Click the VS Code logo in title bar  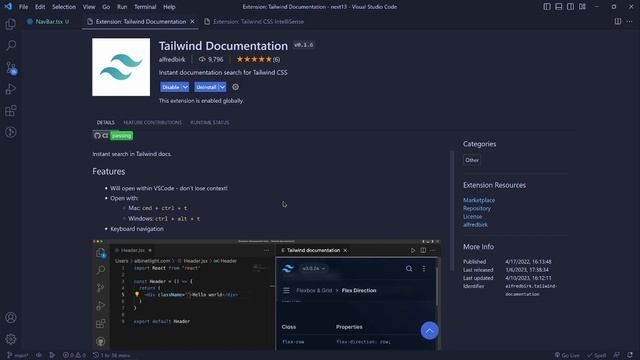[8, 7]
